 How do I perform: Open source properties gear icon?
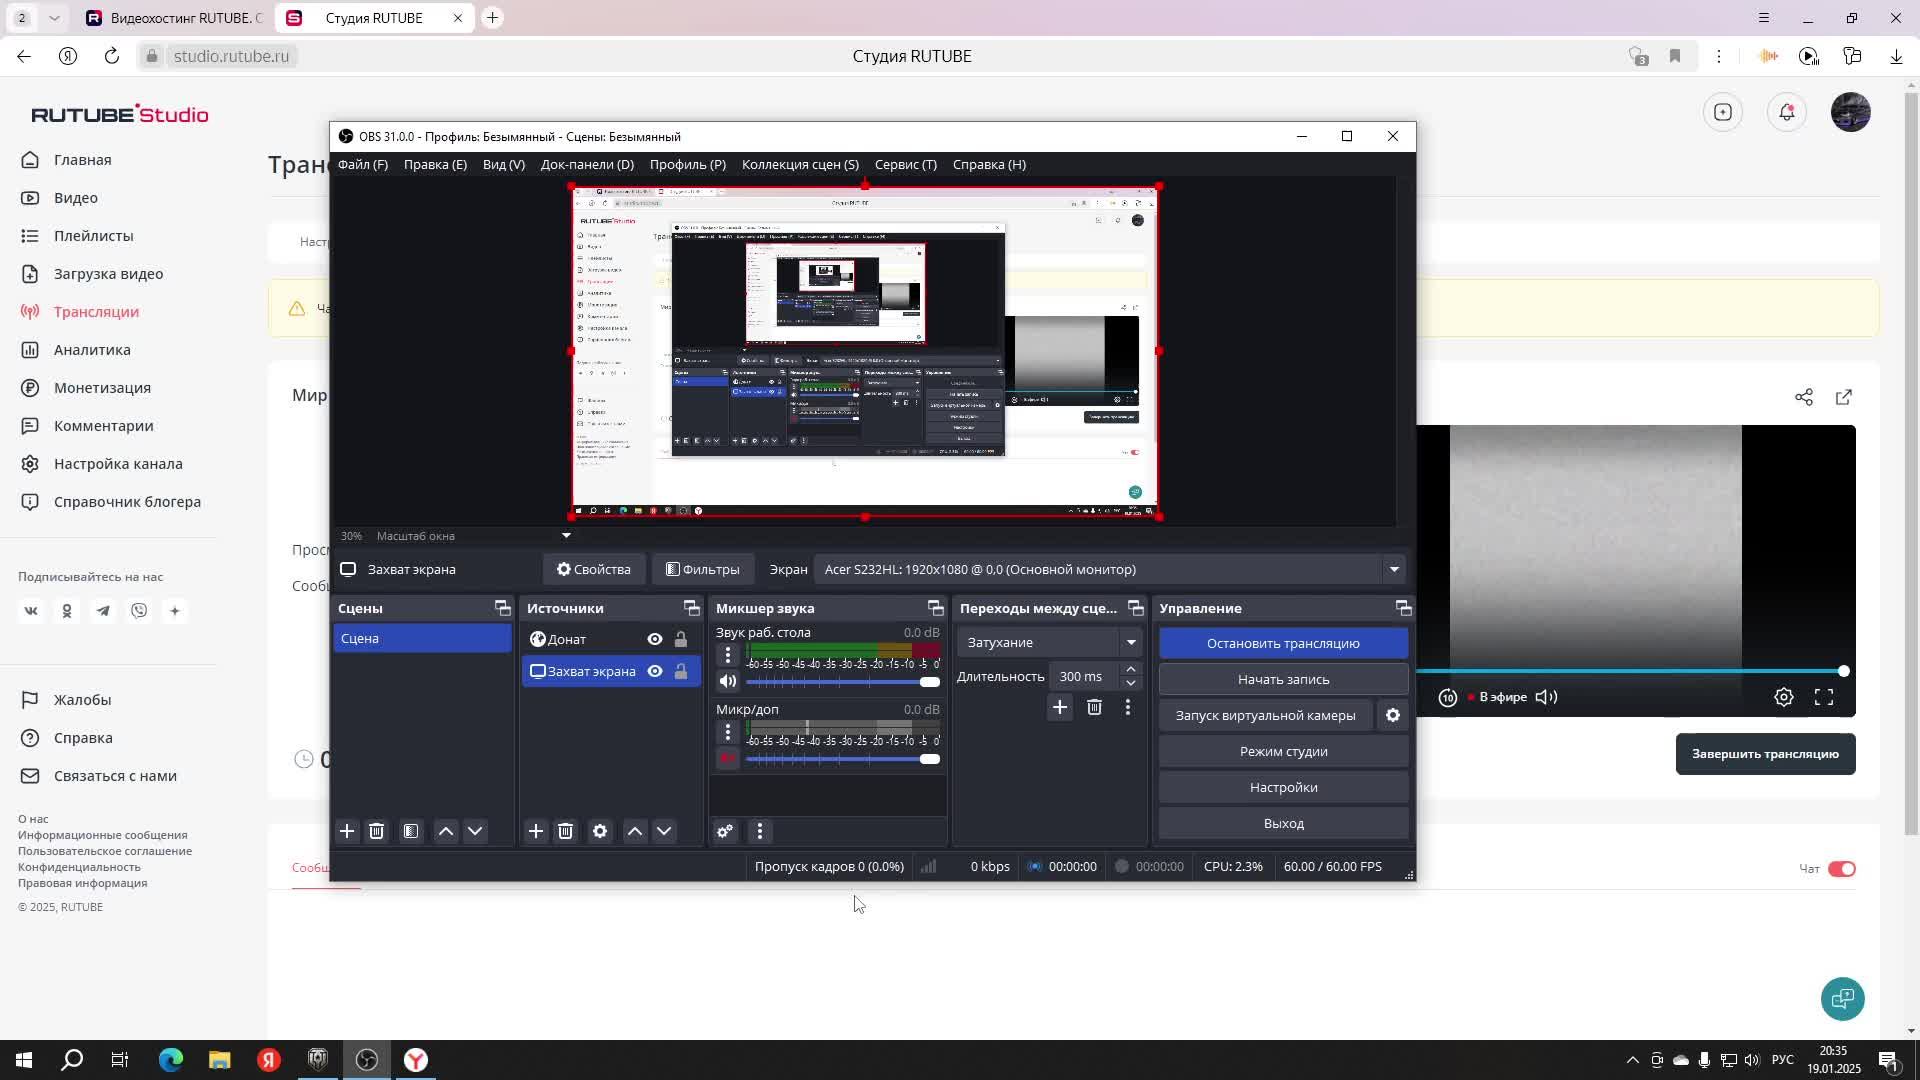600,831
